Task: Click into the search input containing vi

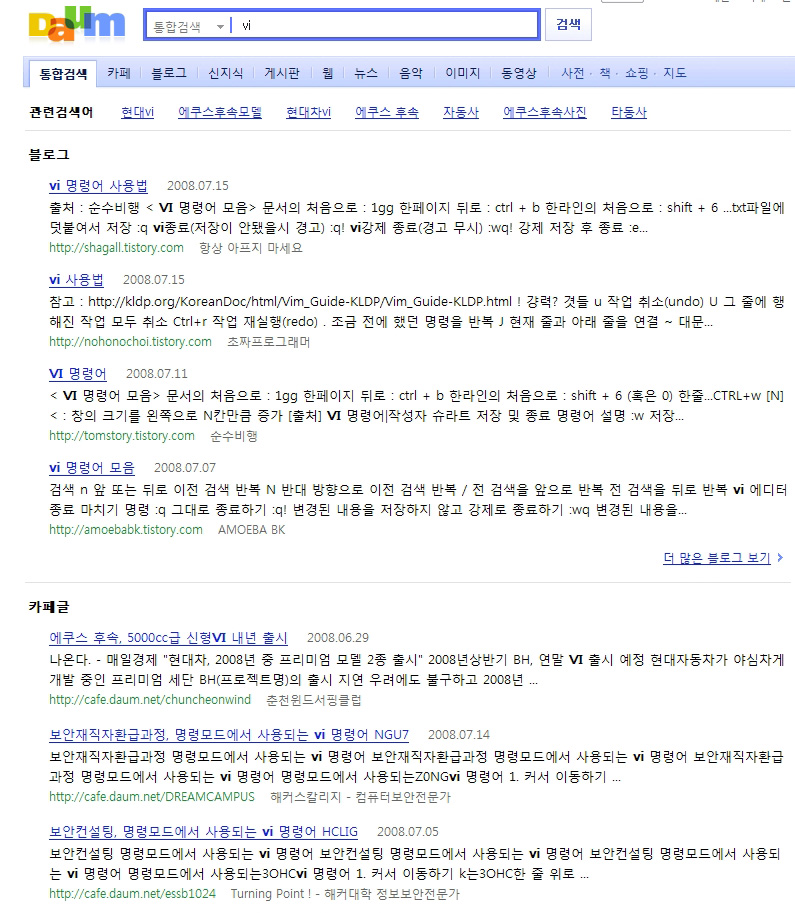Action: coord(384,26)
